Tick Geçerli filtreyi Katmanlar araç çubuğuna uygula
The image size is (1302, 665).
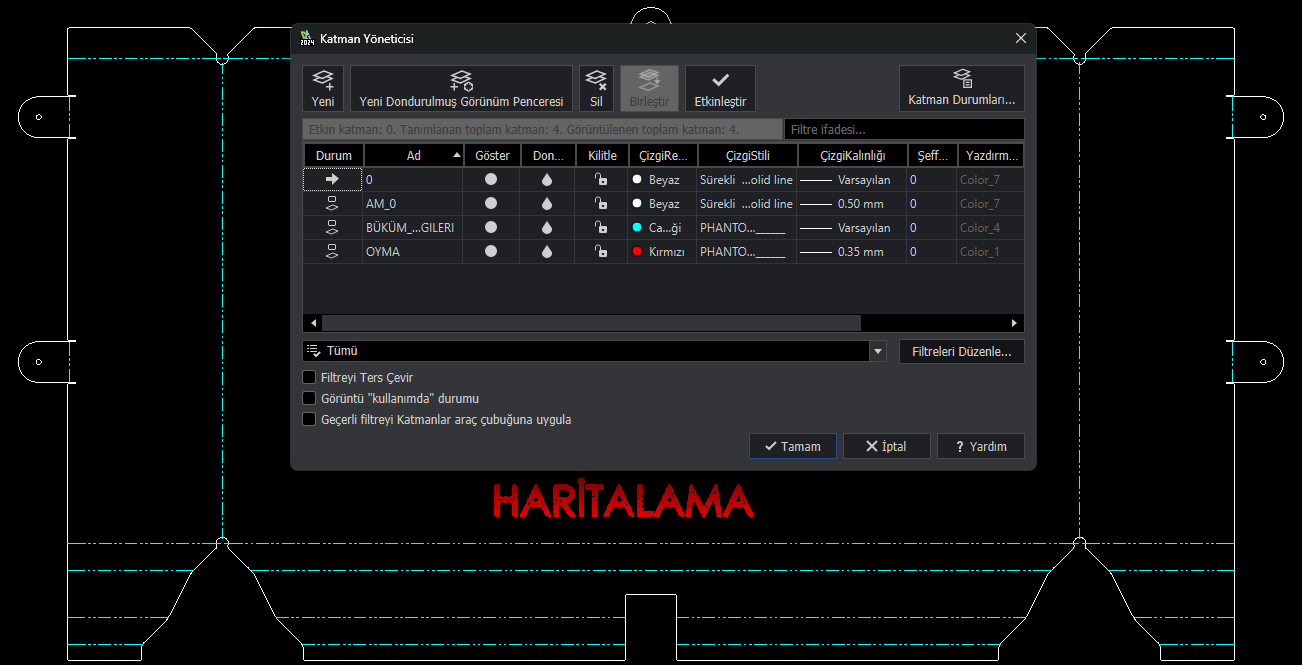[x=309, y=420]
